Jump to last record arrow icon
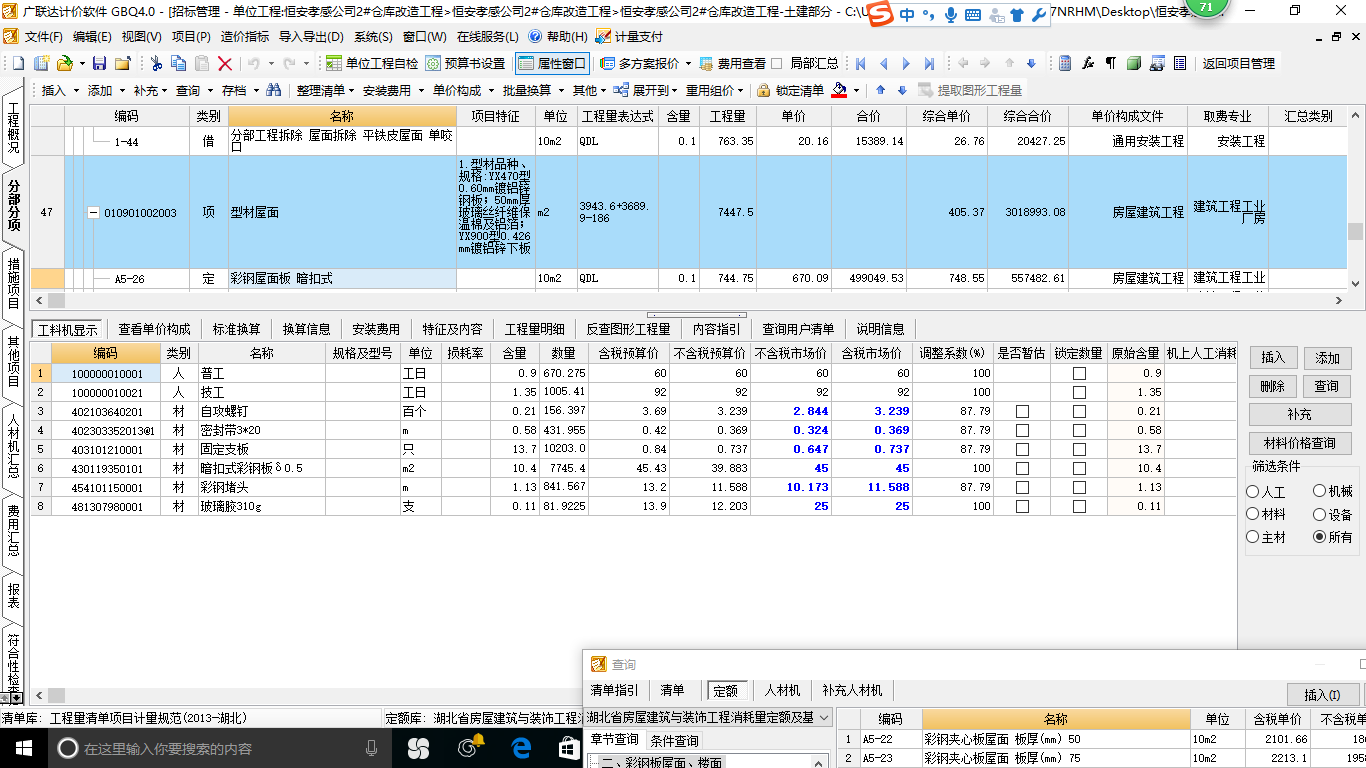The image size is (1366, 768). (x=930, y=63)
